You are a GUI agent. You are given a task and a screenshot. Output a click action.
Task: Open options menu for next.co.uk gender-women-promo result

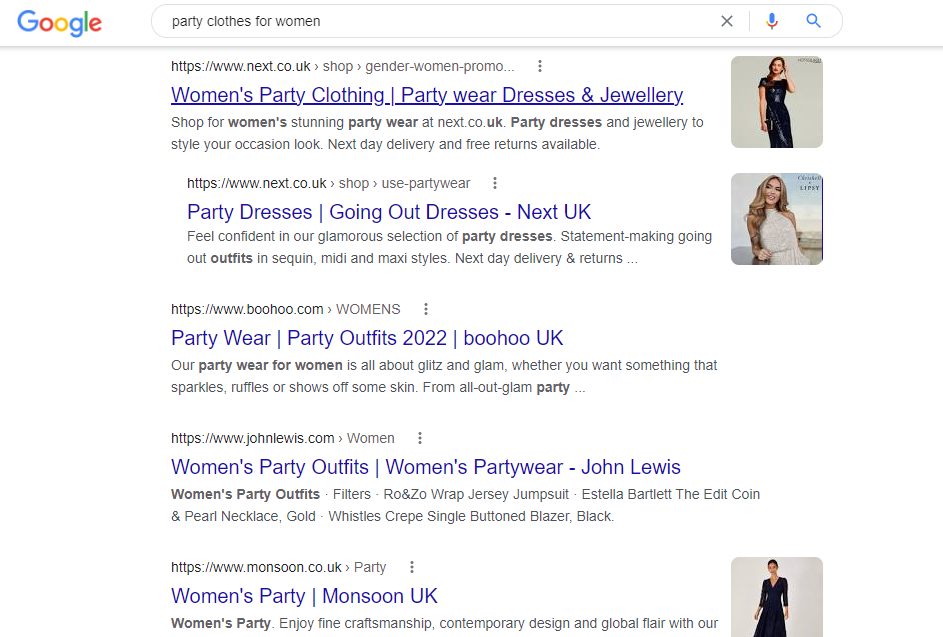point(539,66)
